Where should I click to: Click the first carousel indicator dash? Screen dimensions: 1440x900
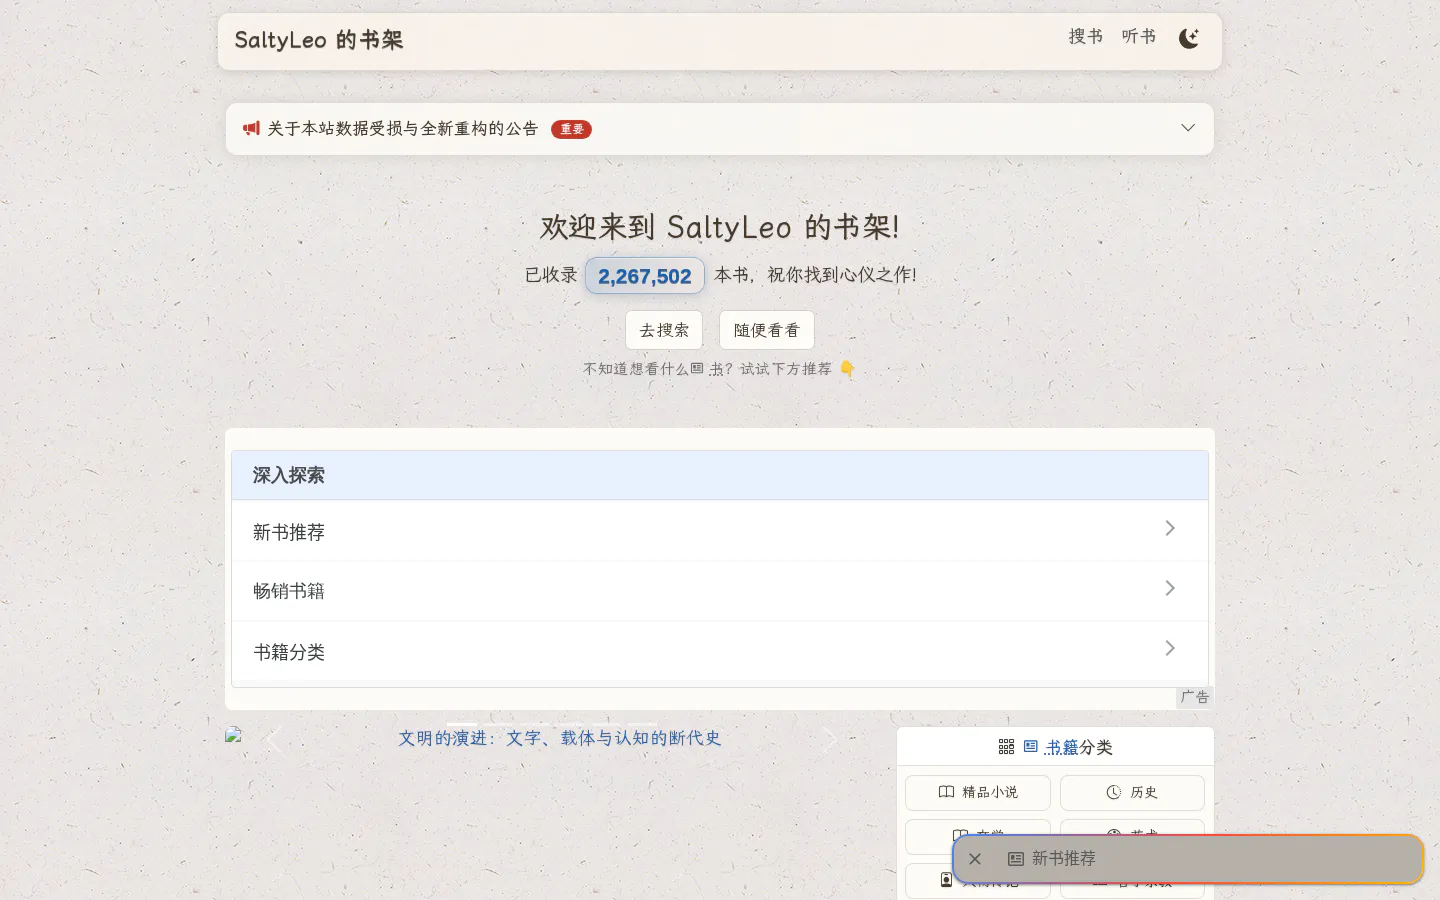coord(462,723)
